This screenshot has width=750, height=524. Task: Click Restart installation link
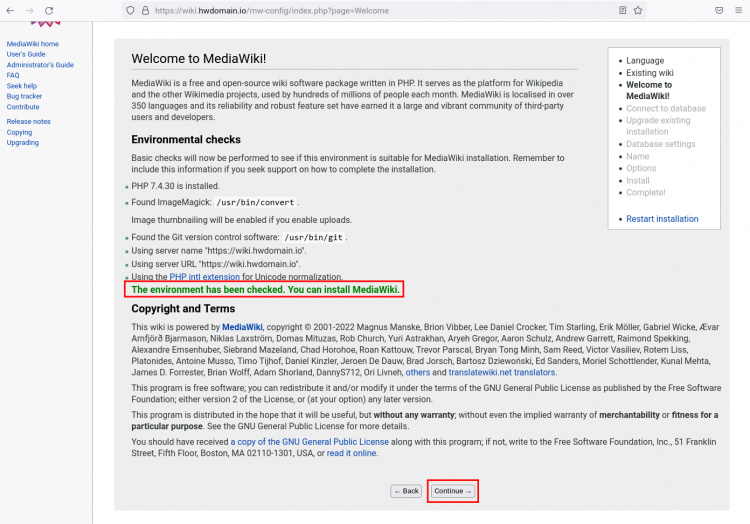(x=662, y=218)
